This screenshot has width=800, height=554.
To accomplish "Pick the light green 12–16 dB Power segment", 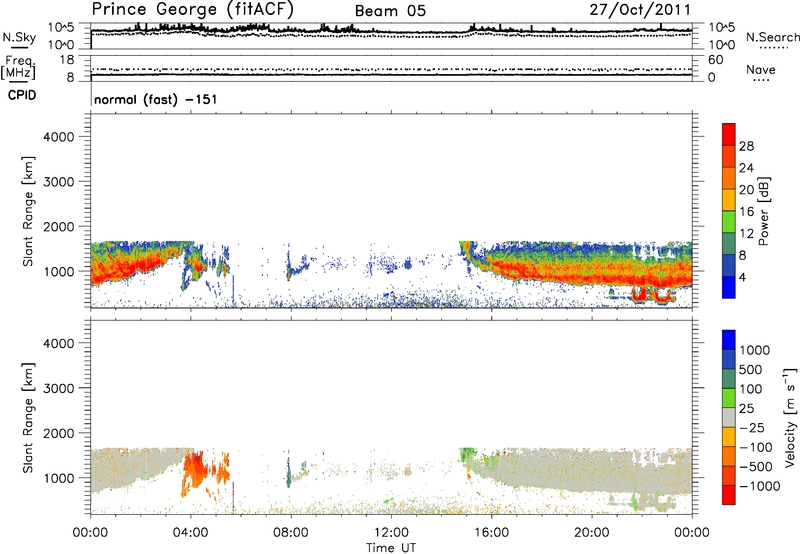I will click(x=729, y=222).
